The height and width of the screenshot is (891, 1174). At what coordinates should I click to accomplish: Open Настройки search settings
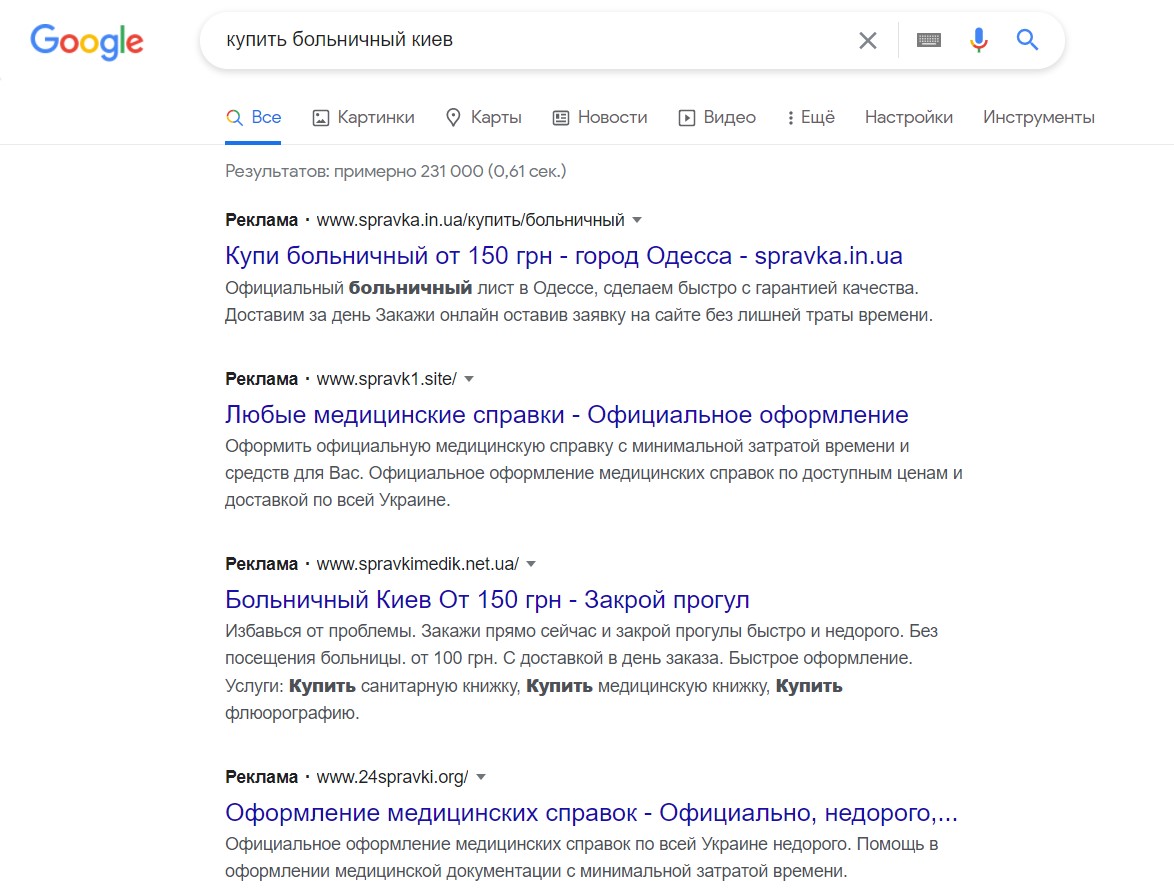pyautogui.click(x=908, y=118)
